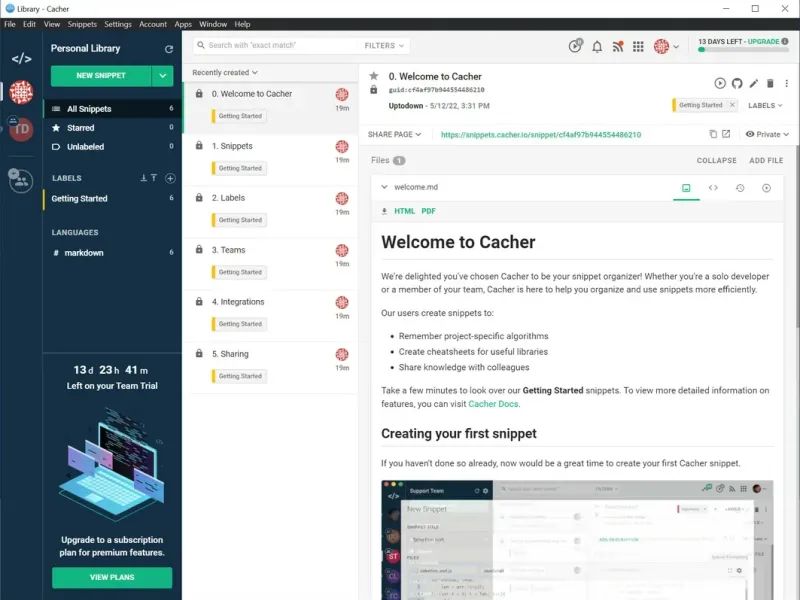Remove the Getting Started label tag
This screenshot has height=600, width=800.
click(x=732, y=105)
